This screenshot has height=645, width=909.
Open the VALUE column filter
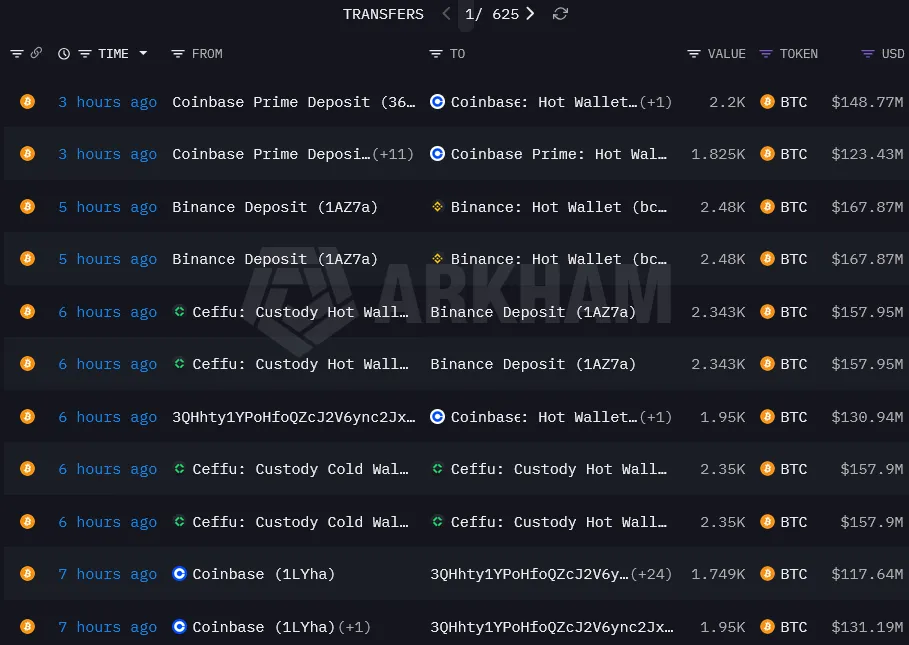tap(694, 54)
